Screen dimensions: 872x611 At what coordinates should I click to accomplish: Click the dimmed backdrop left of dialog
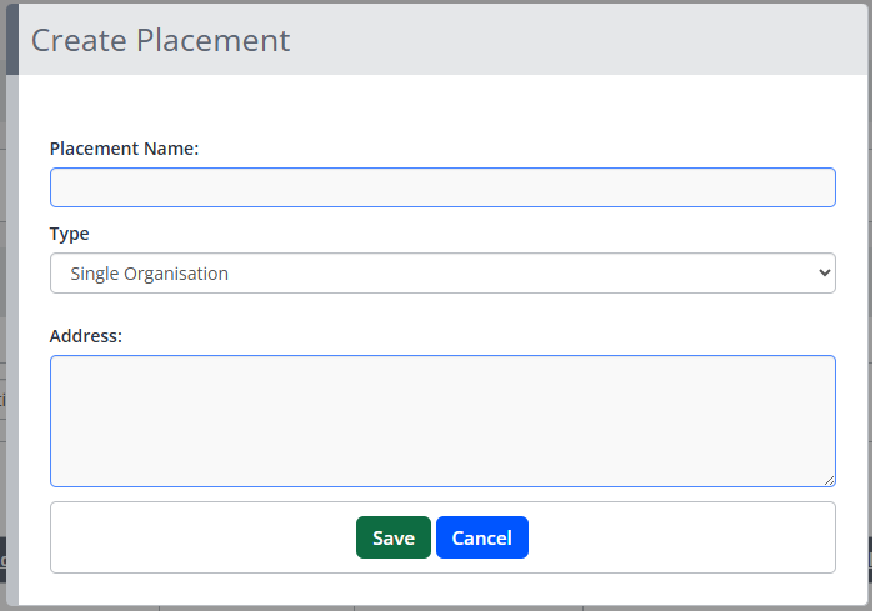(2, 300)
